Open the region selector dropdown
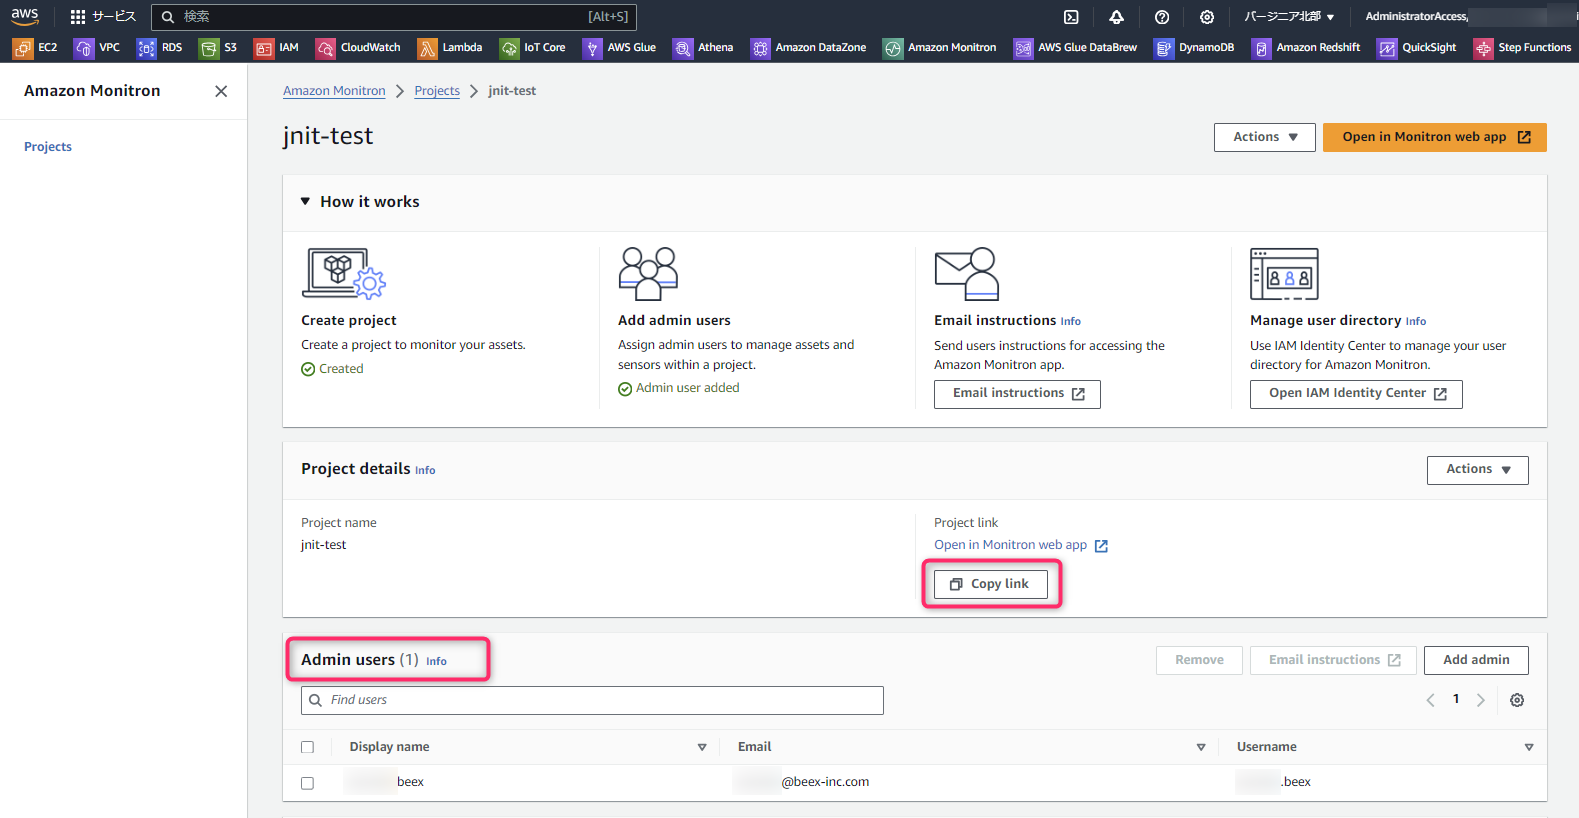This screenshot has height=818, width=1579. (1289, 17)
